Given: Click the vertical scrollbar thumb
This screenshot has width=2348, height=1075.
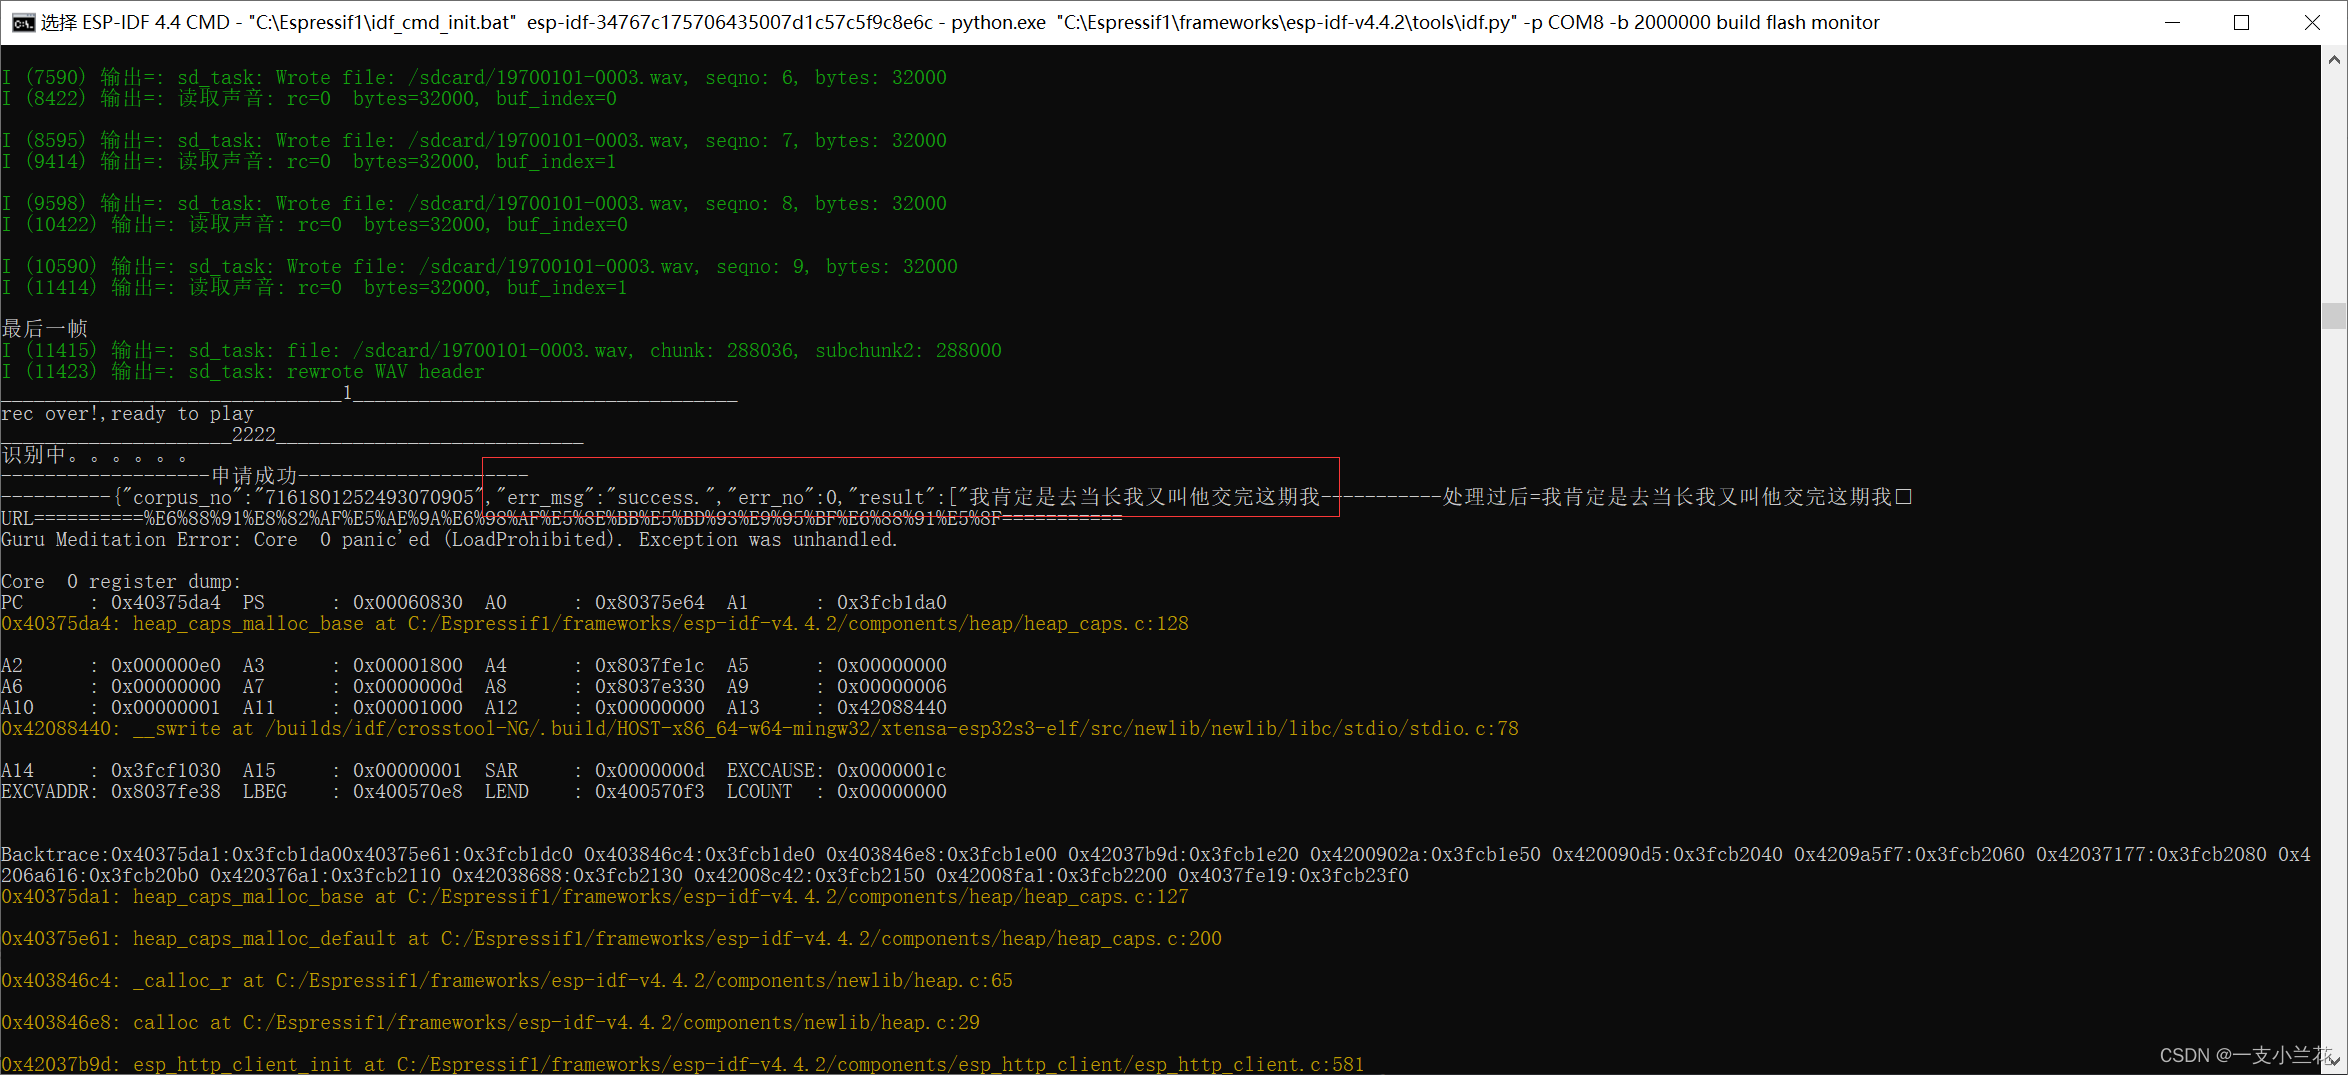Looking at the screenshot, I should point(2334,315).
